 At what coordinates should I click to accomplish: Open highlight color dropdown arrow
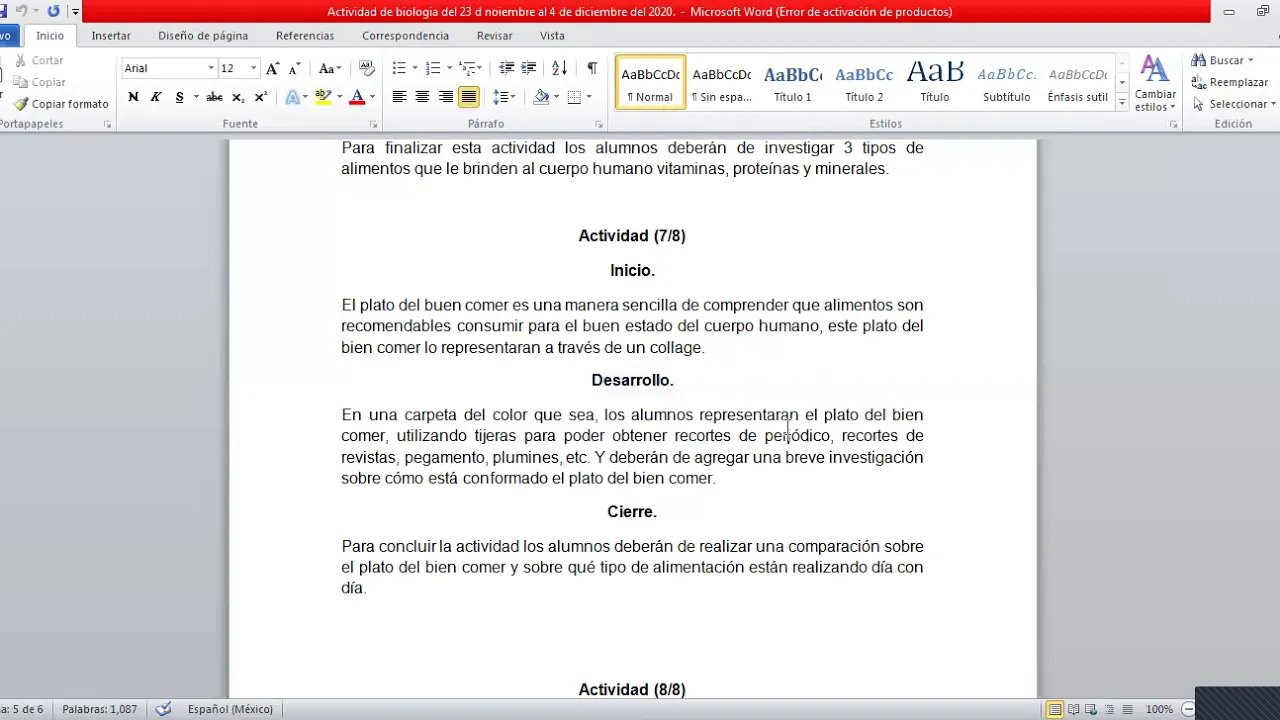click(x=339, y=97)
